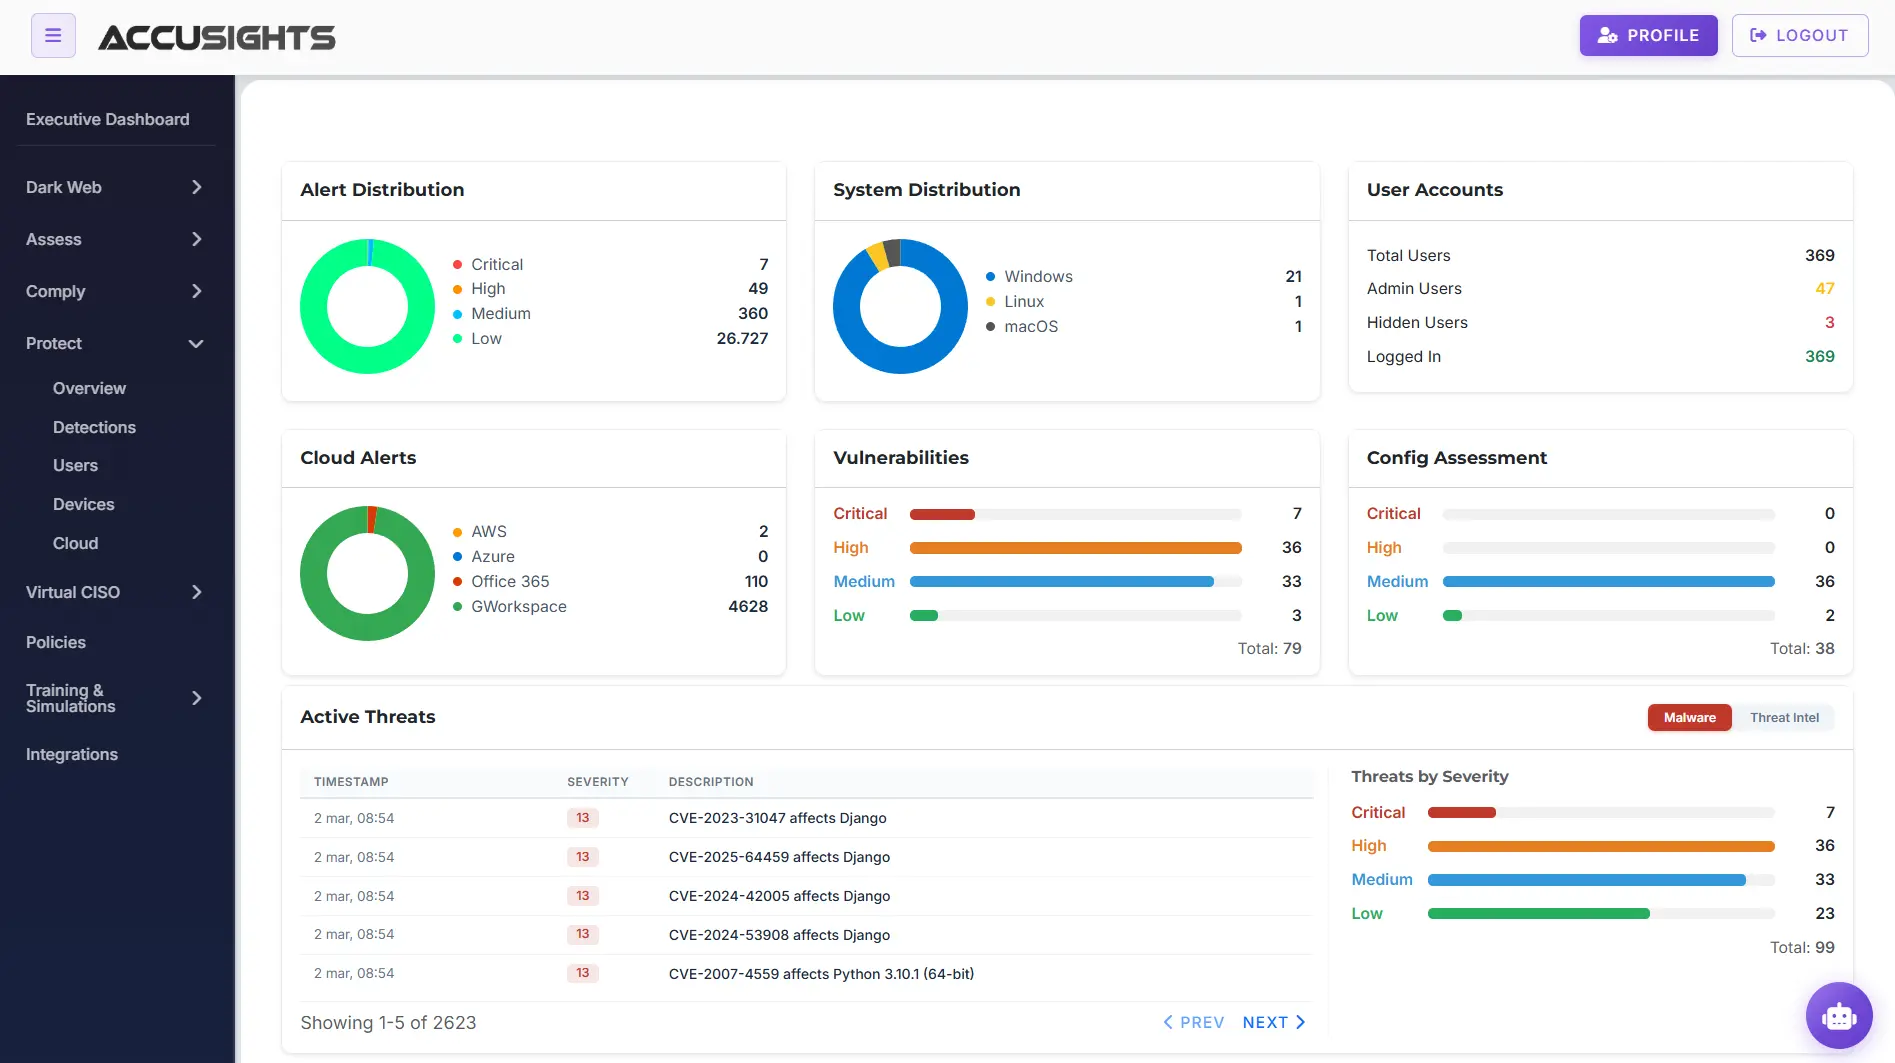This screenshot has height=1063, width=1895.
Task: Select CVE-2023-31047 affects Django row
Action: point(806,818)
